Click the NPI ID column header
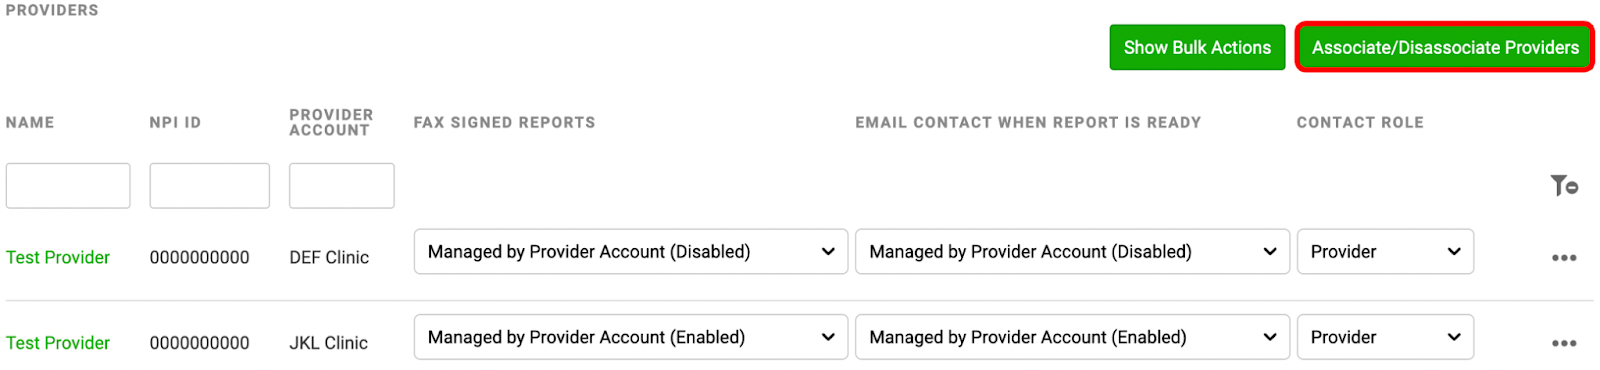Screen dimensions: 1600x370 [x=175, y=122]
